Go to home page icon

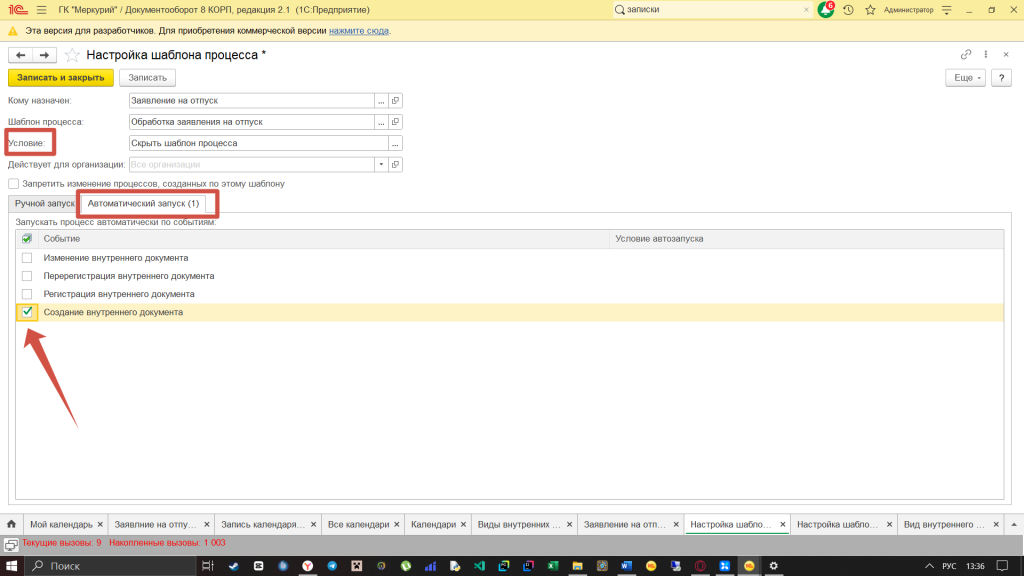[13, 524]
